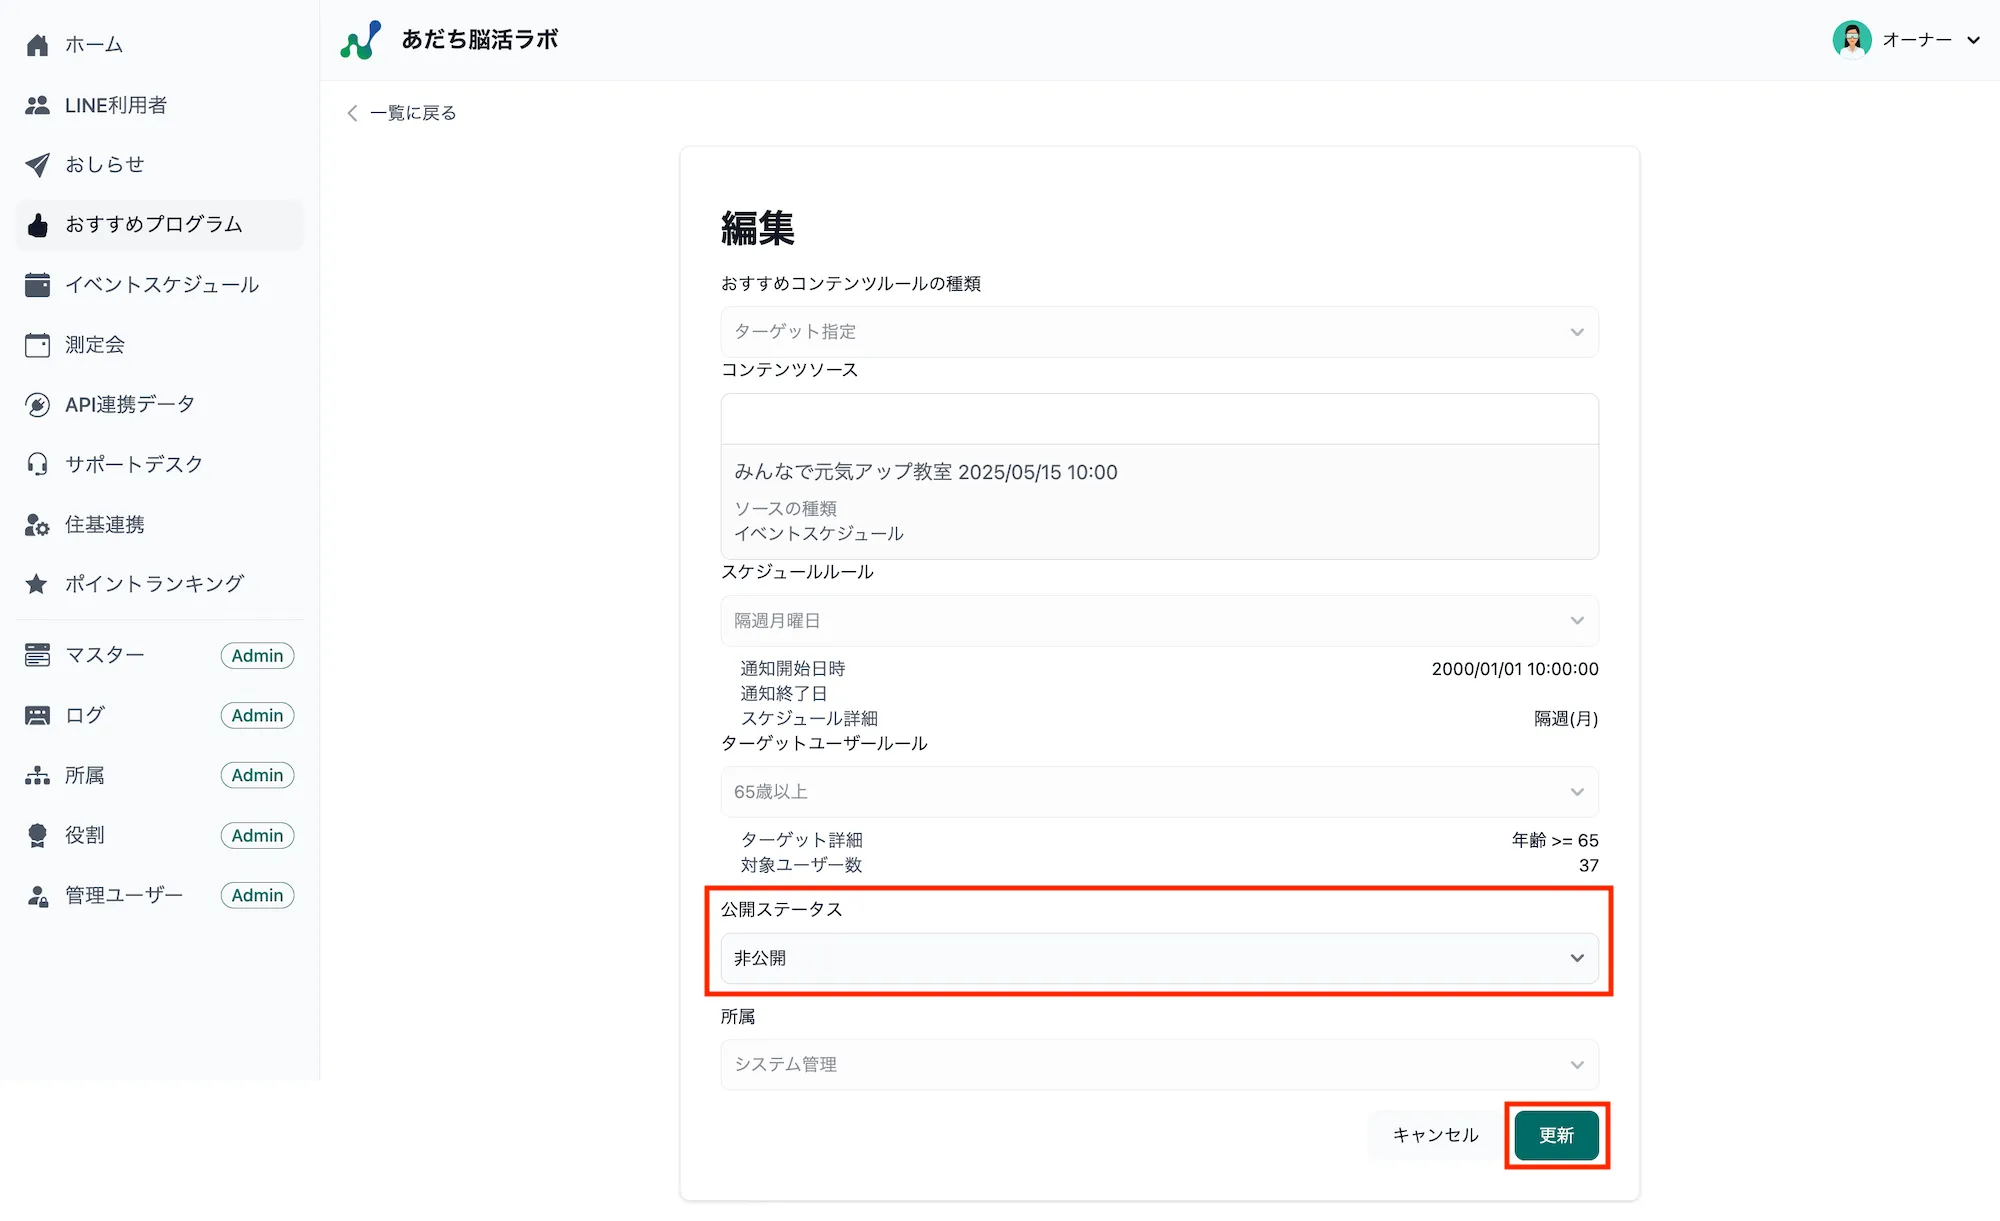2000x1221 pixels.
Task: Click the 一覧に戻る back link
Action: [x=402, y=113]
